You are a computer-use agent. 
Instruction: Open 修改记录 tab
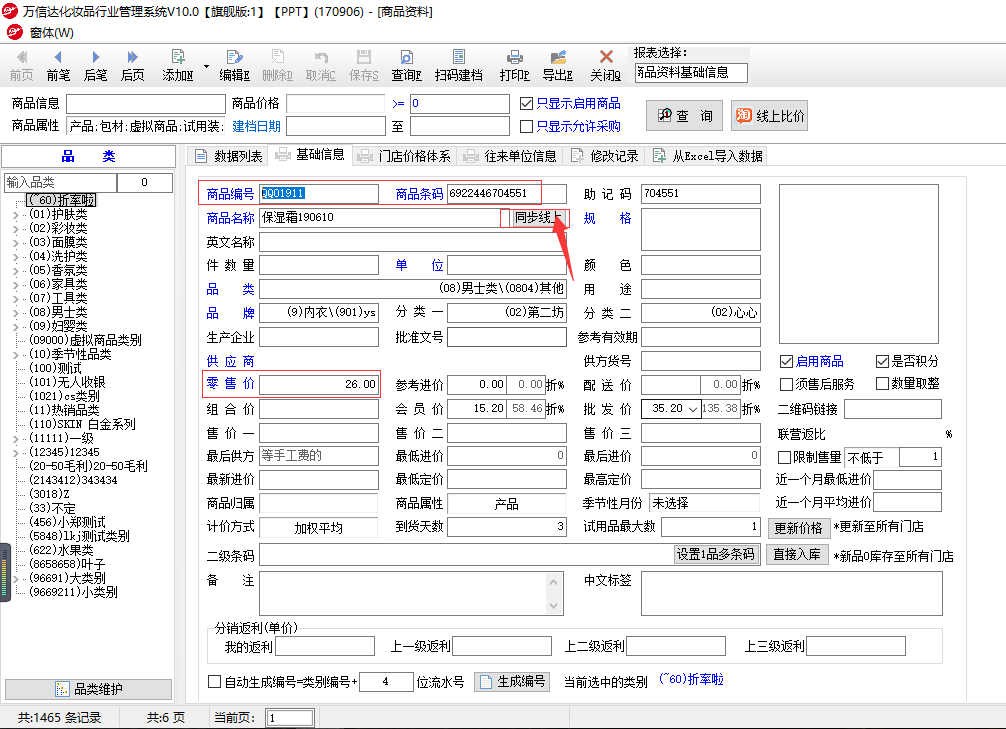(604, 156)
